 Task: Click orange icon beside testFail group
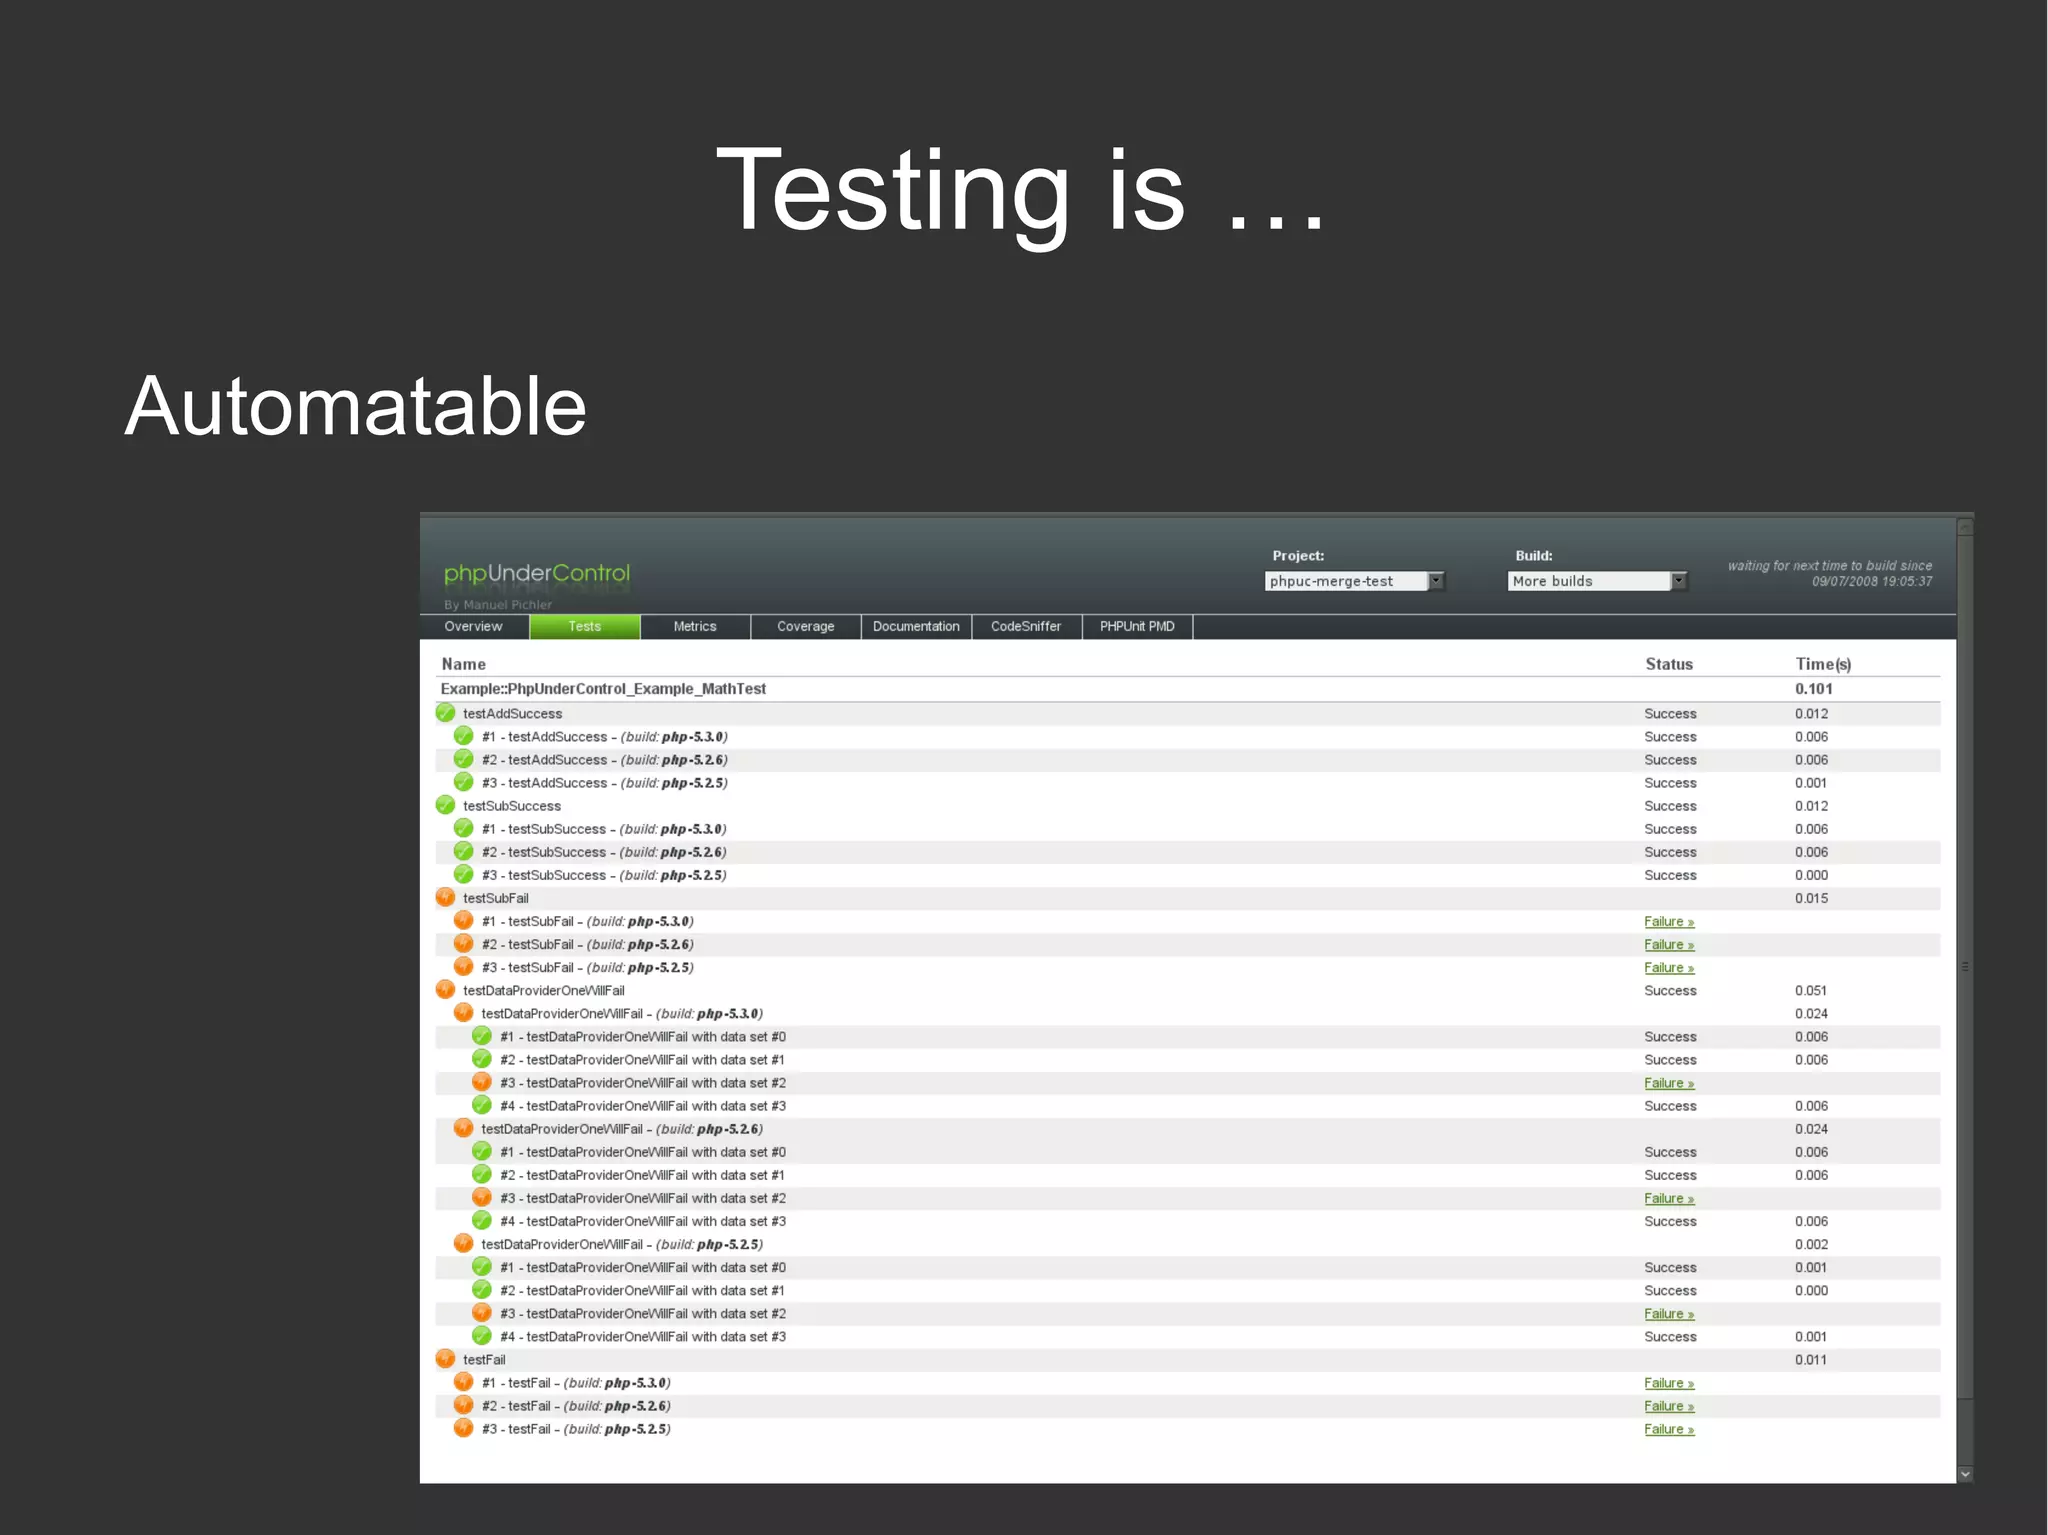pos(446,1359)
